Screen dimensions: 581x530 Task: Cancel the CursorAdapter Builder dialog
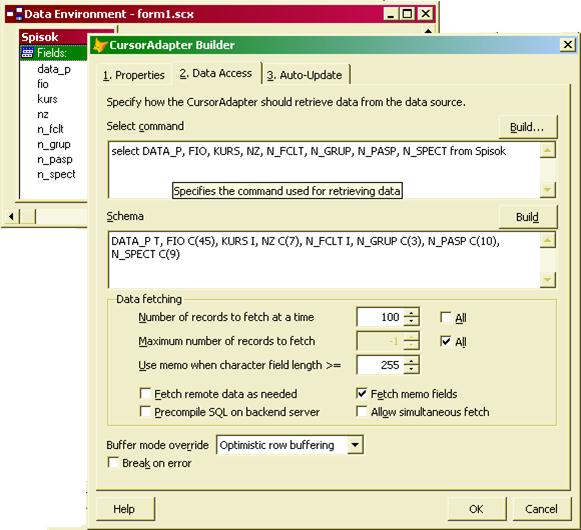click(x=541, y=509)
